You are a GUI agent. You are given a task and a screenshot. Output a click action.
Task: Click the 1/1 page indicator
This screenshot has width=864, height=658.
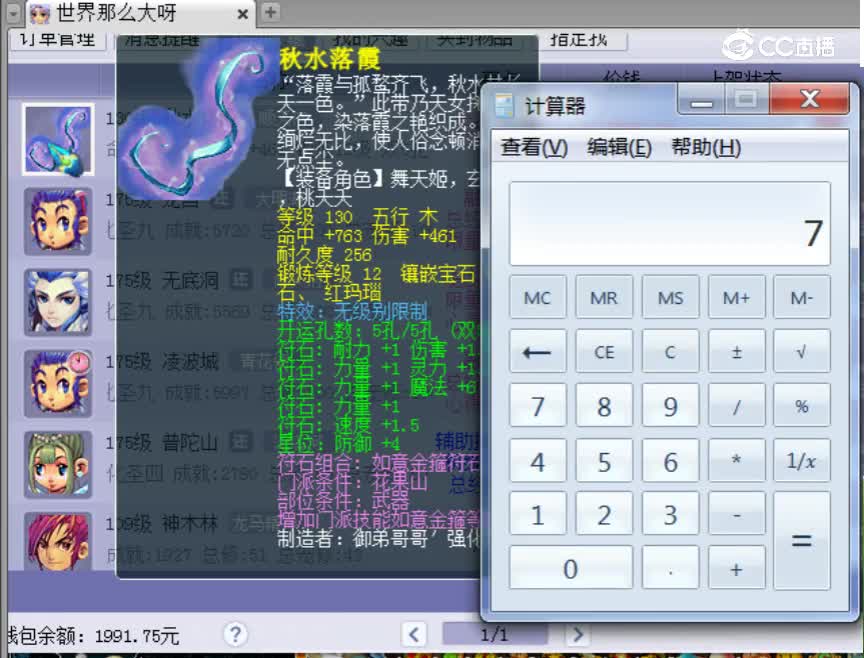494,634
